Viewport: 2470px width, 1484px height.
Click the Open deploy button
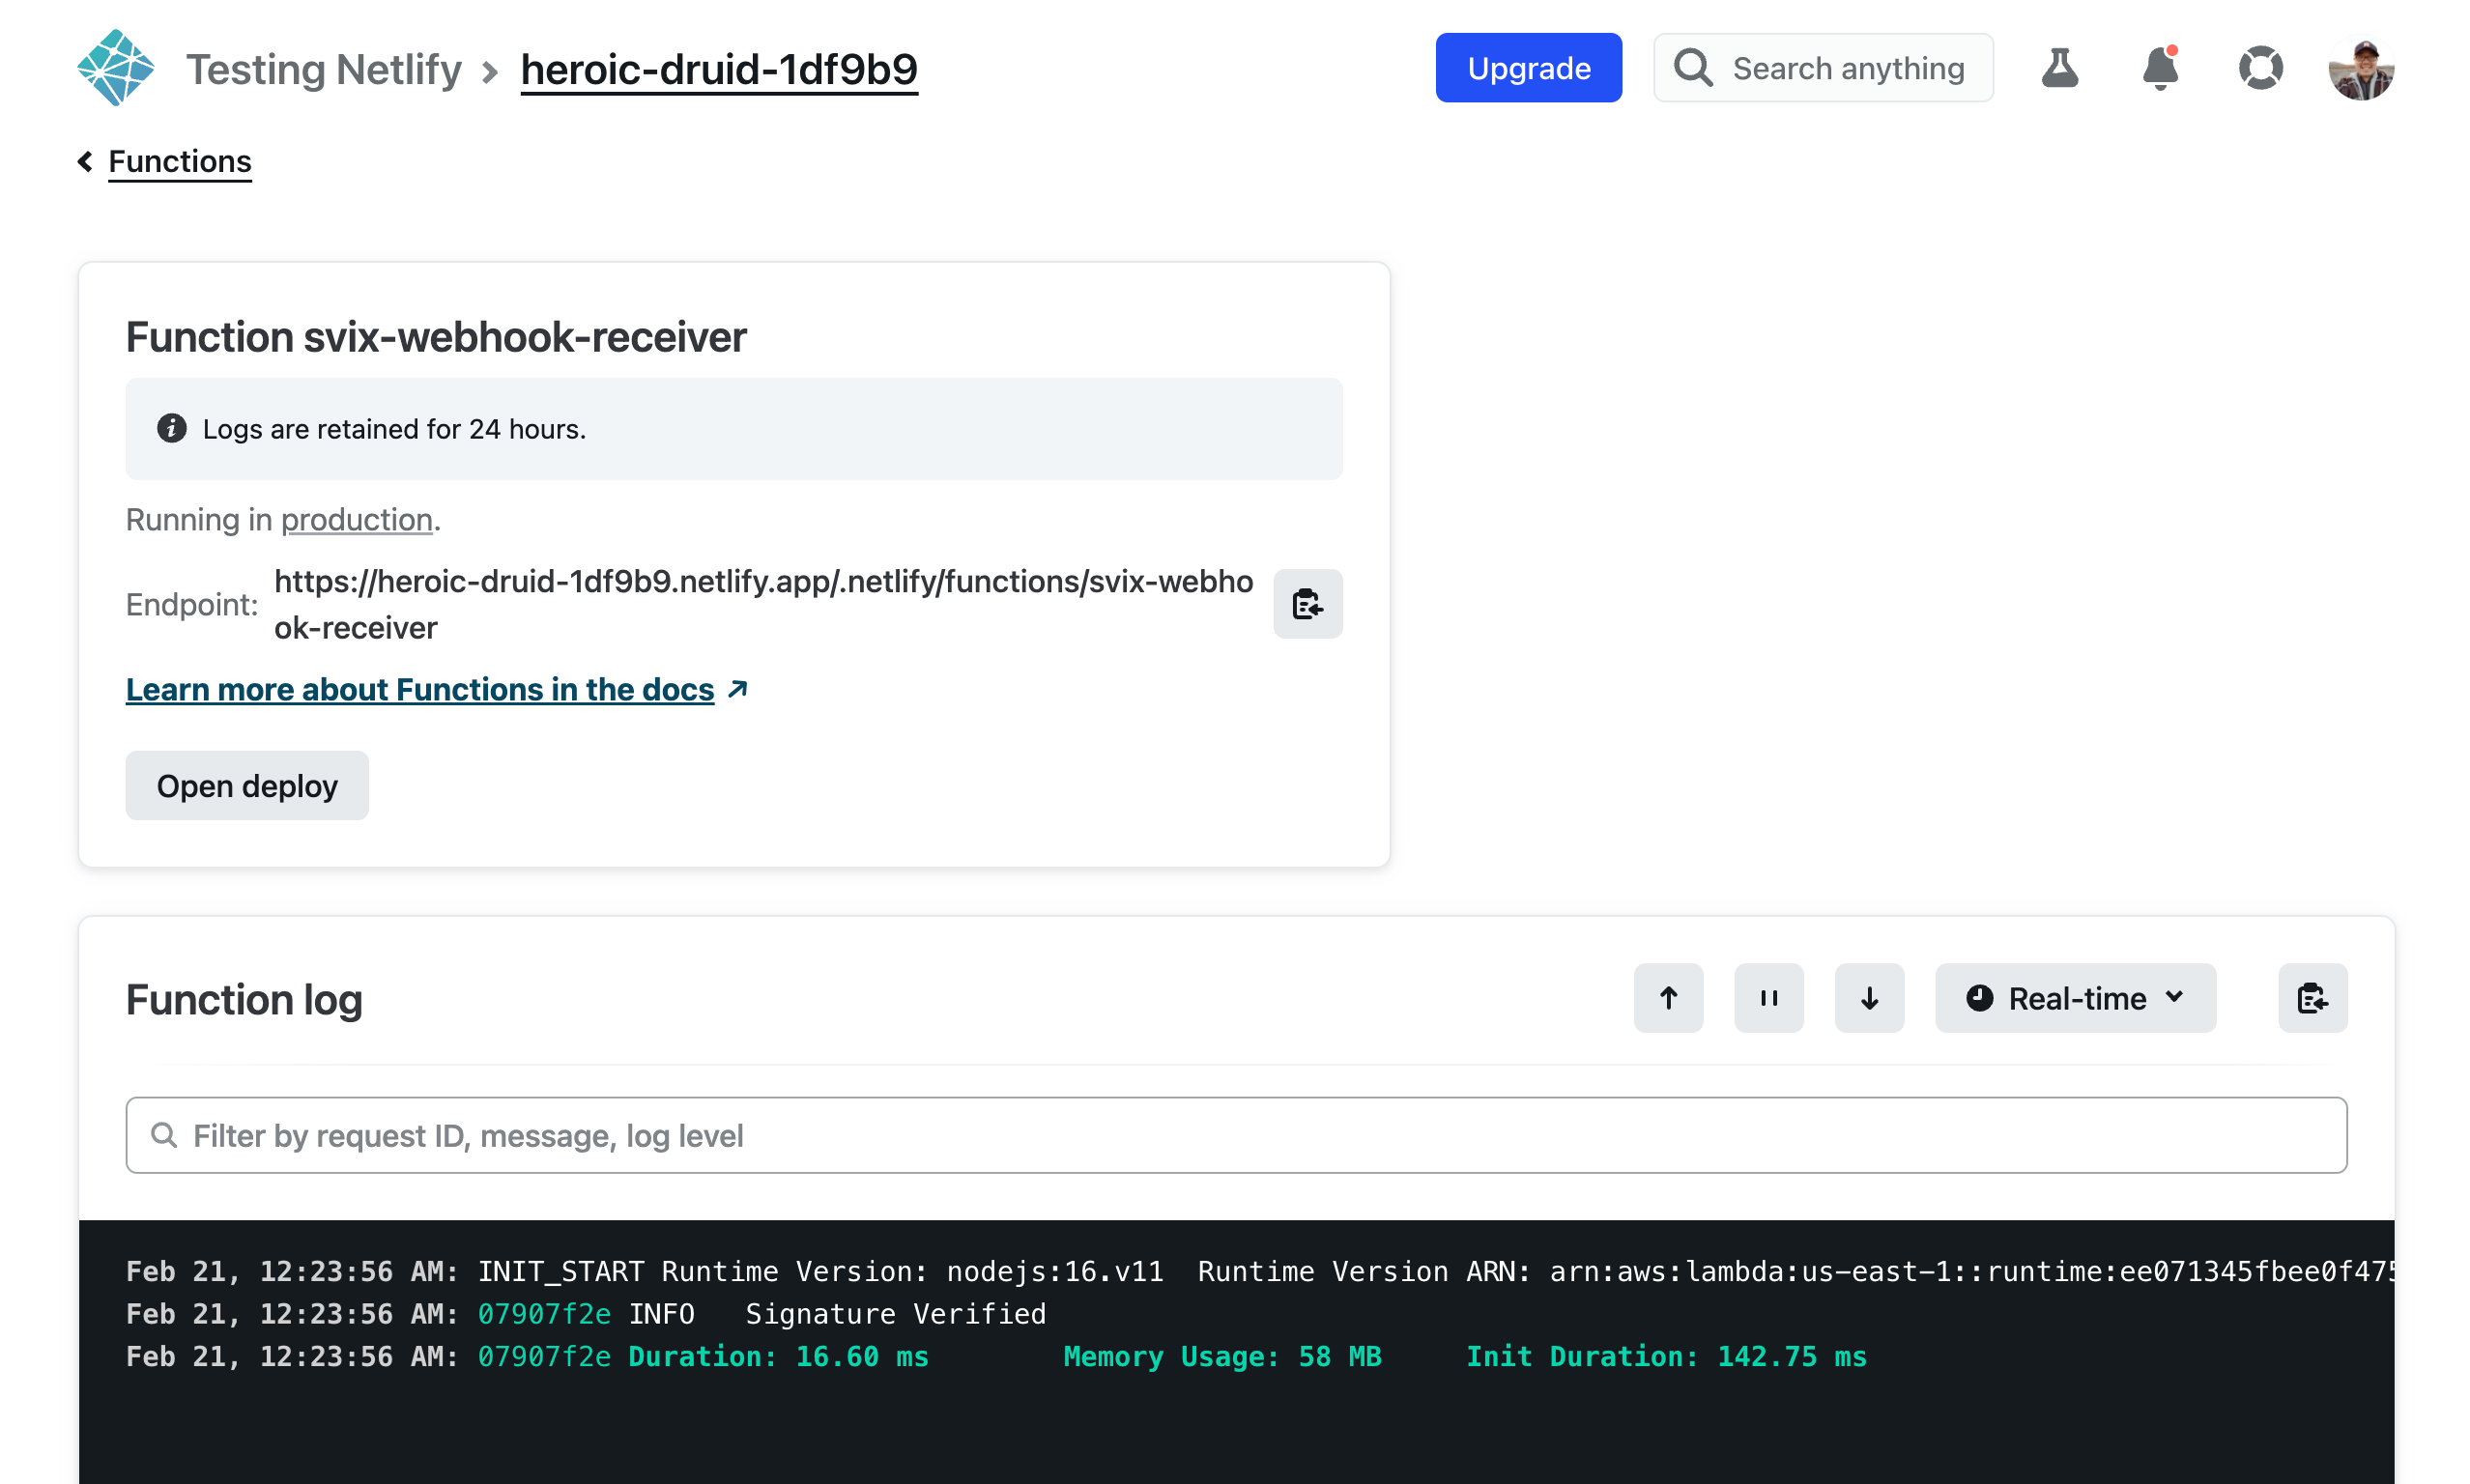point(246,786)
